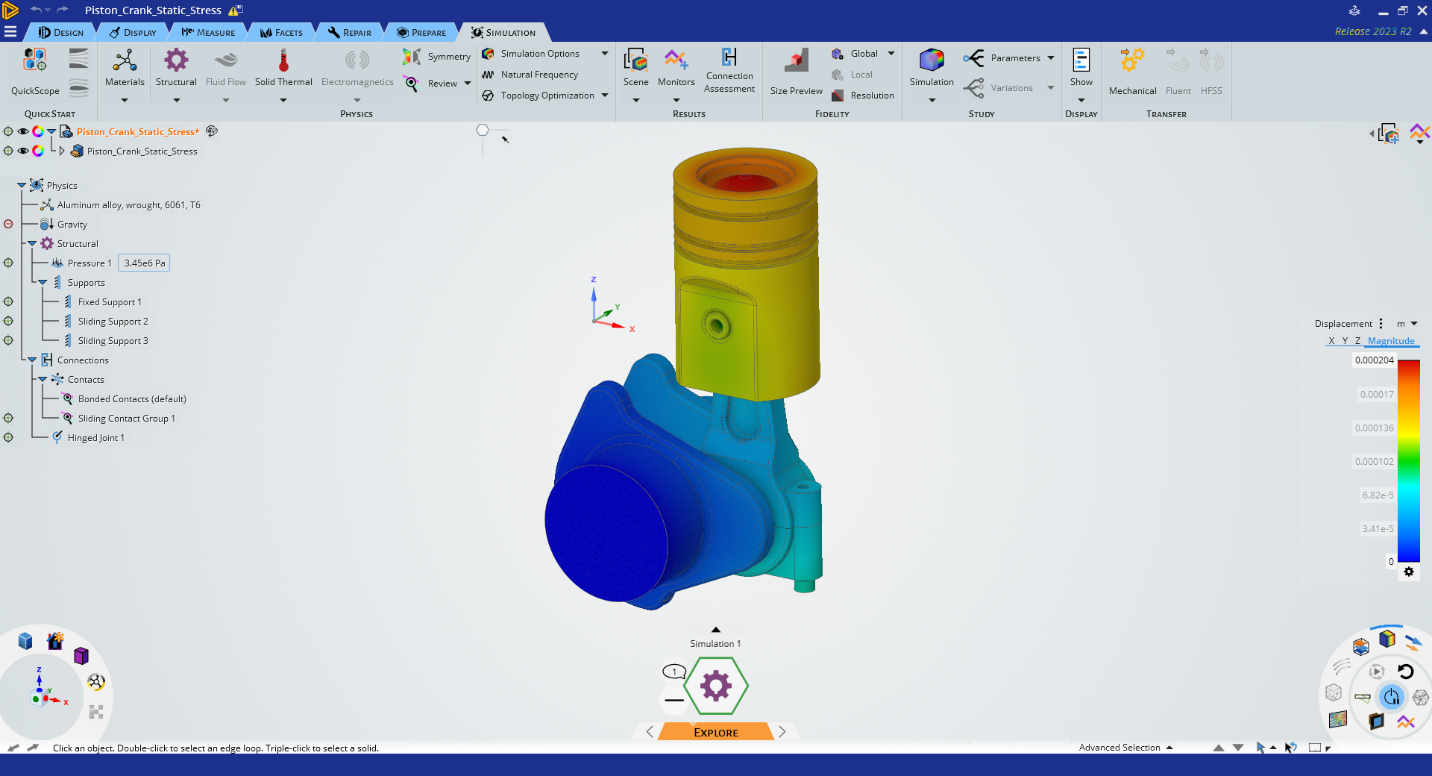The width and height of the screenshot is (1432, 776).
Task: Click the Explore stage button
Action: pyautogui.click(x=716, y=732)
